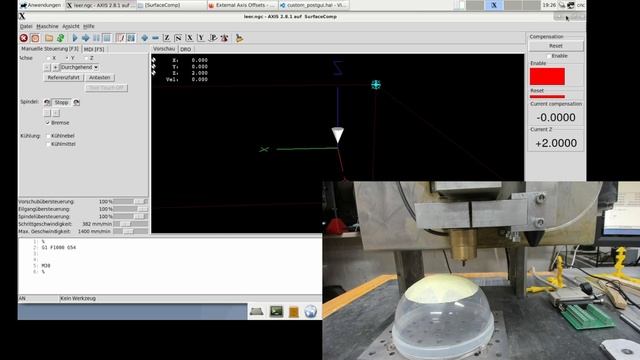The width and height of the screenshot is (640, 360).
Task: Select the DRO tab
Action: point(186,49)
